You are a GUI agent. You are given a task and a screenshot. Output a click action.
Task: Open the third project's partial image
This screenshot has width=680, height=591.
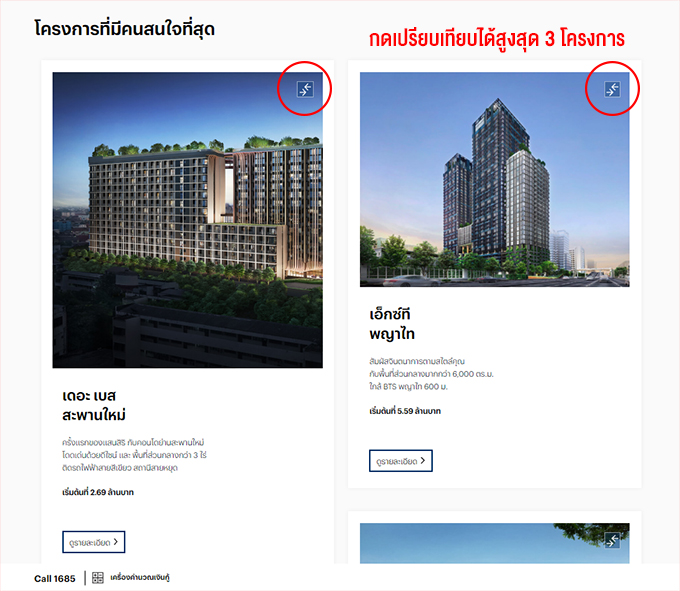coord(494,543)
